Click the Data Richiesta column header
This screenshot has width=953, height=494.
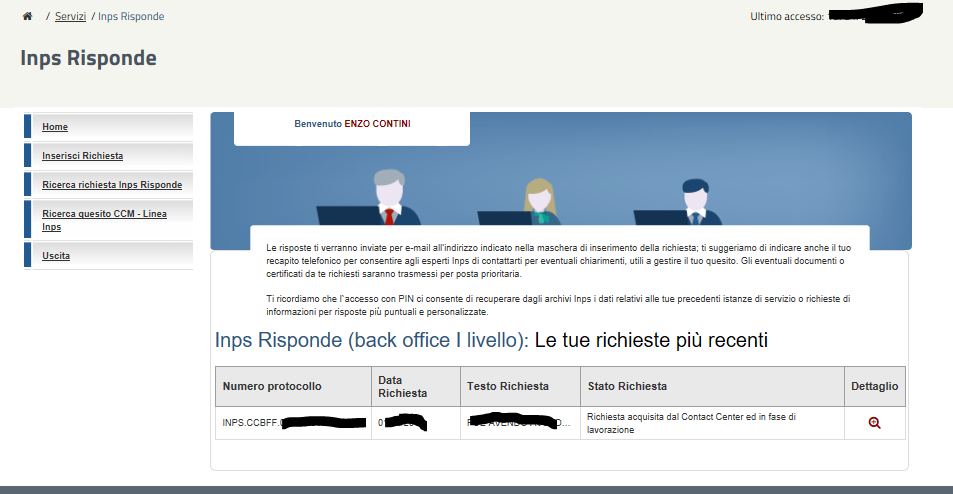[403, 386]
